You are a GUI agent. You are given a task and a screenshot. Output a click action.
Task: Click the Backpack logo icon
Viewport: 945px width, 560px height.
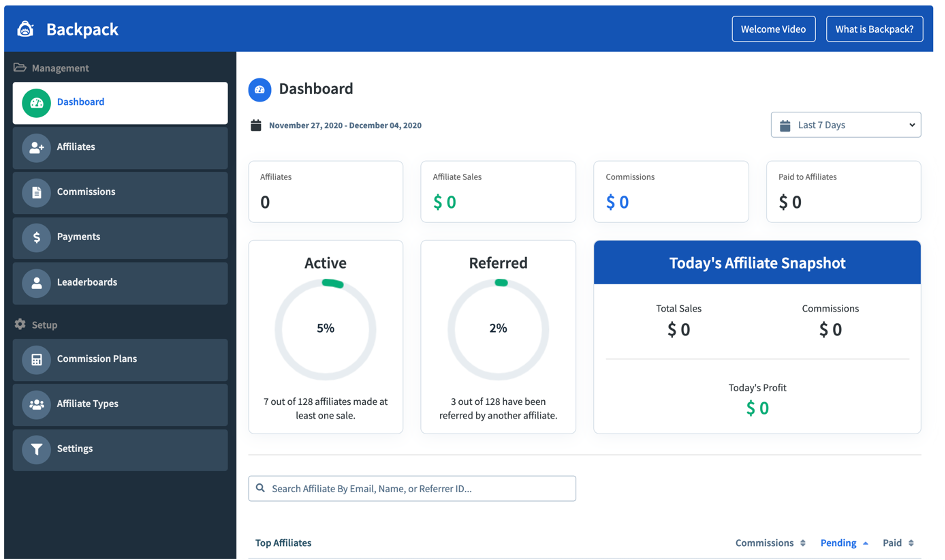click(x=25, y=29)
